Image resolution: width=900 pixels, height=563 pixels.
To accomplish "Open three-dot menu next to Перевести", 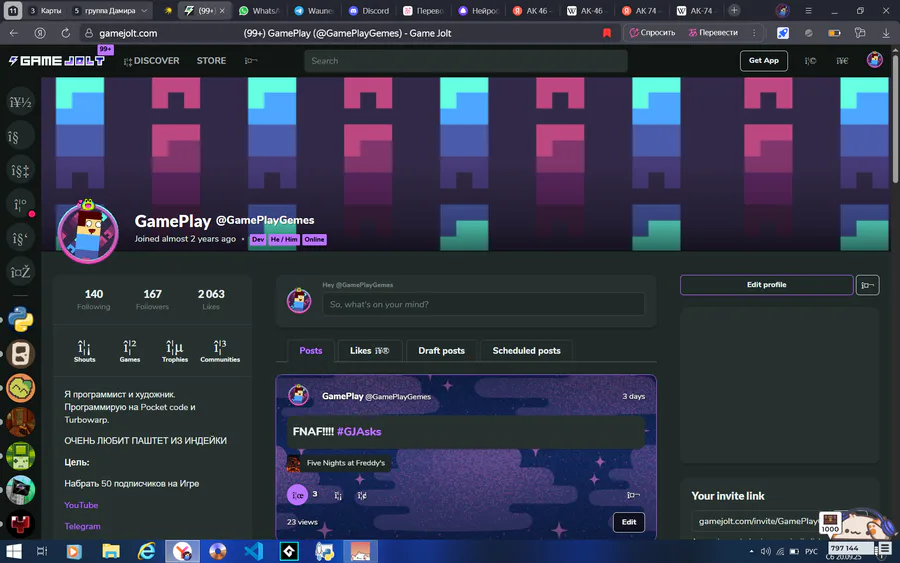I will coord(754,33).
